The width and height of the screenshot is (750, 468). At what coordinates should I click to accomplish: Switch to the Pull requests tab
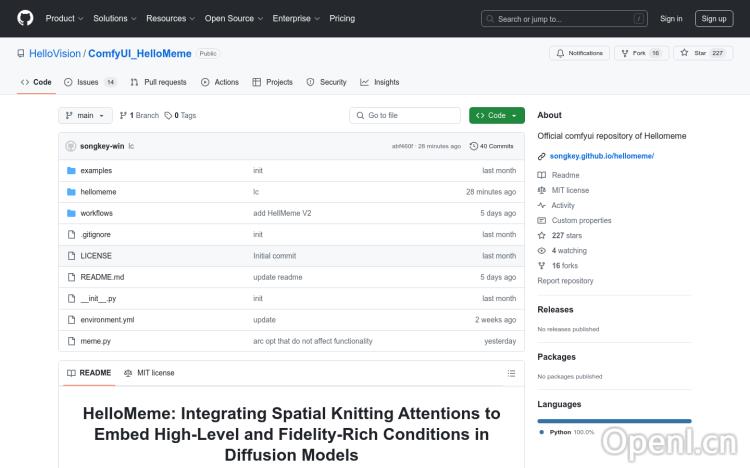158,82
